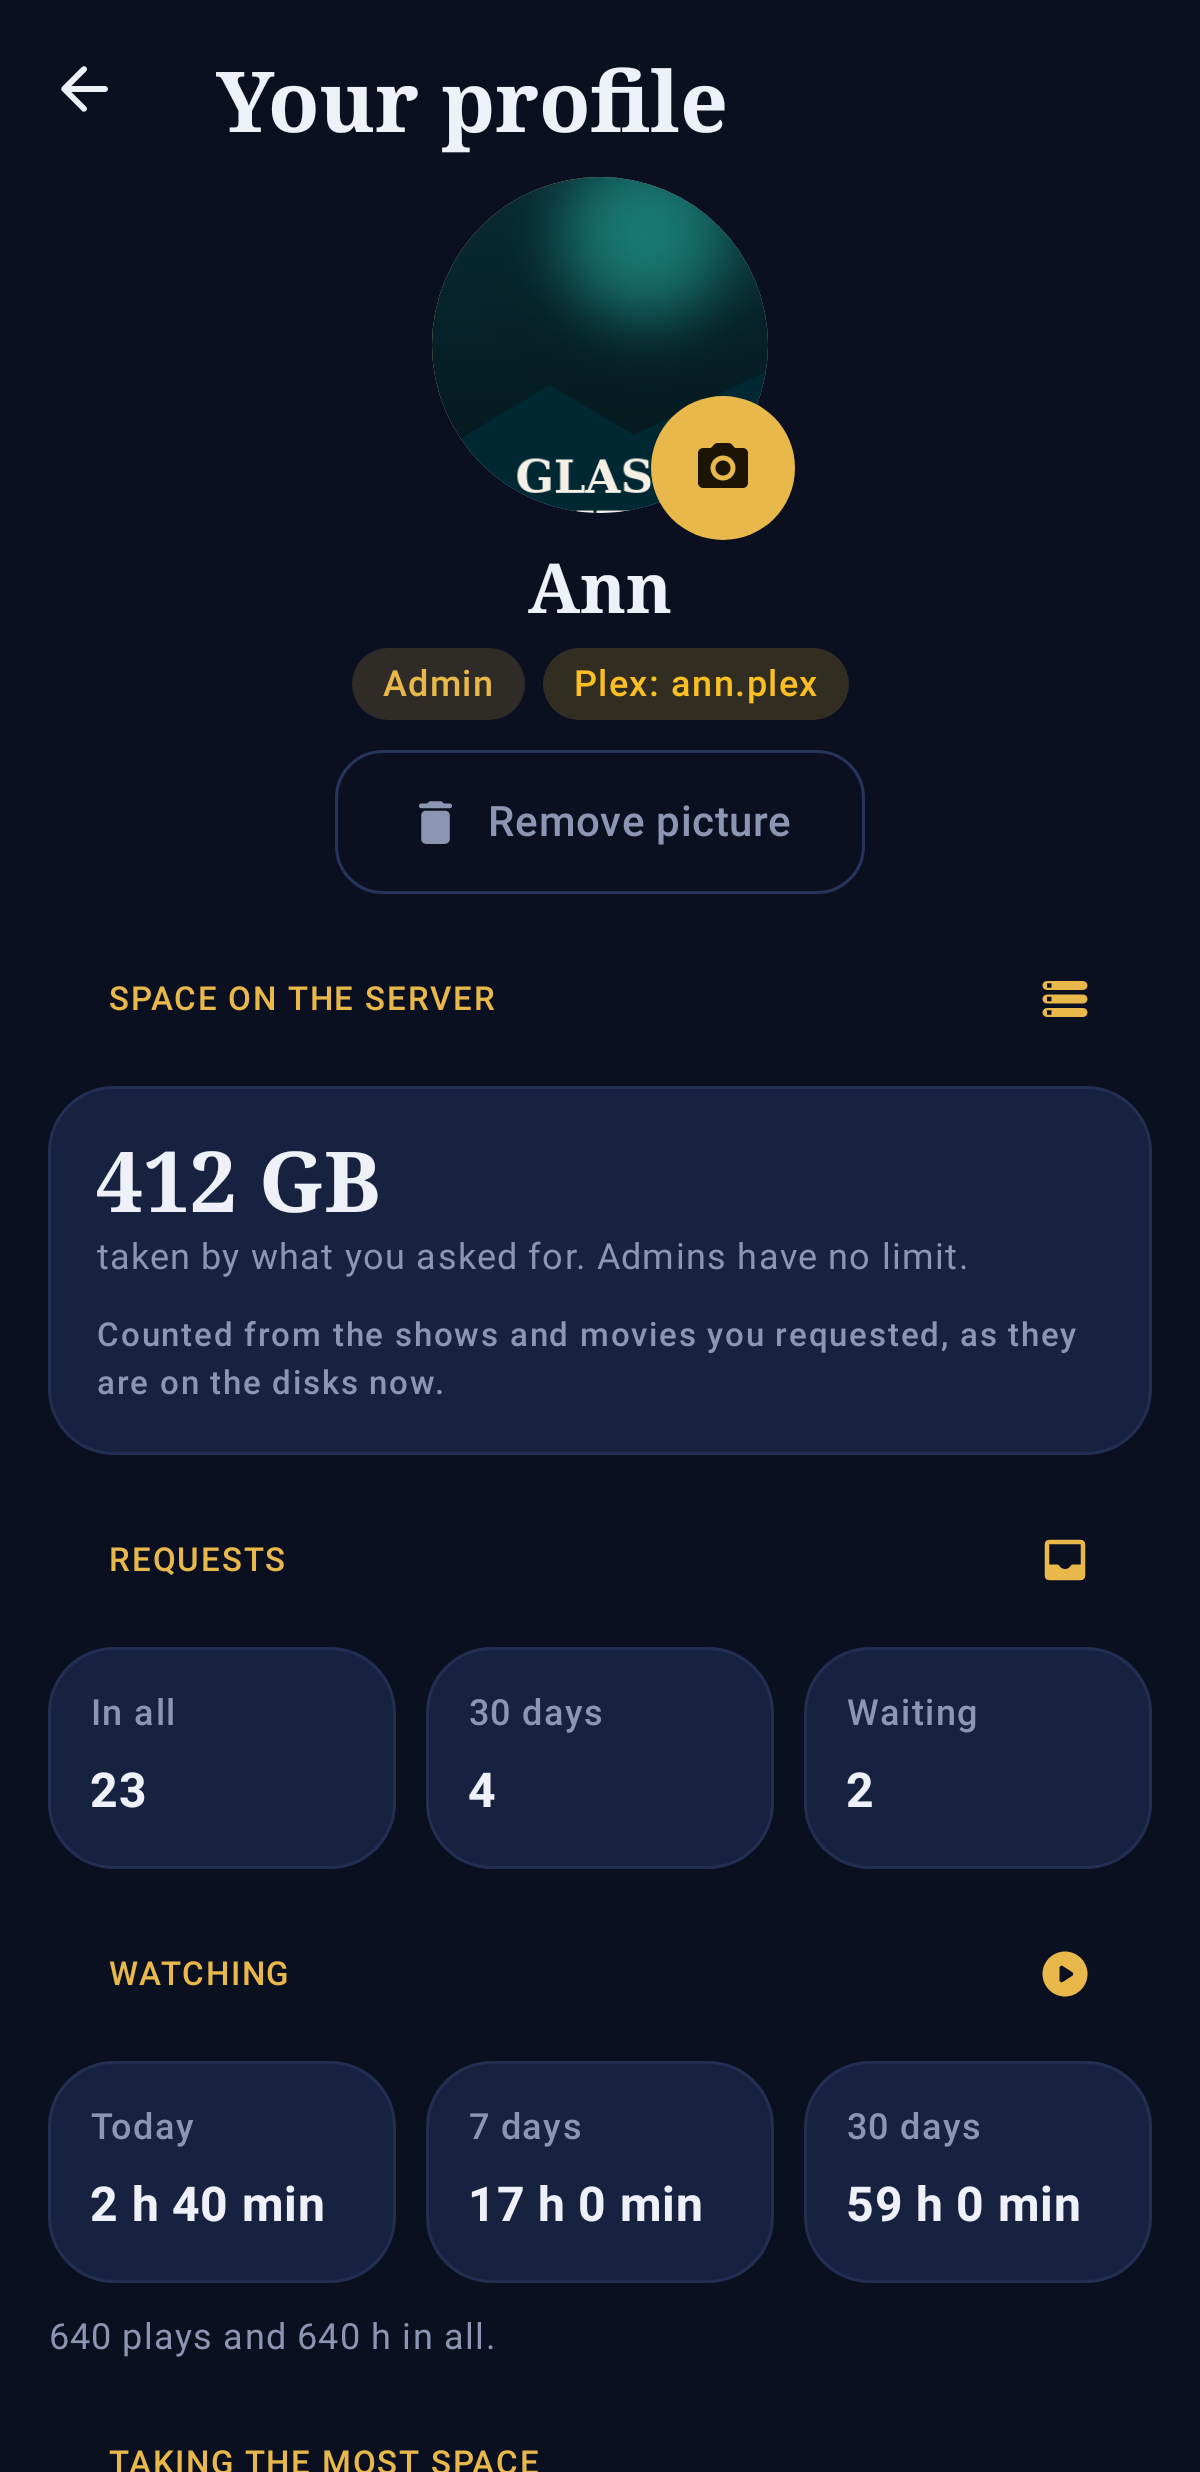Click the watching play icon
The height and width of the screenshot is (2472, 1200).
click(1065, 1974)
